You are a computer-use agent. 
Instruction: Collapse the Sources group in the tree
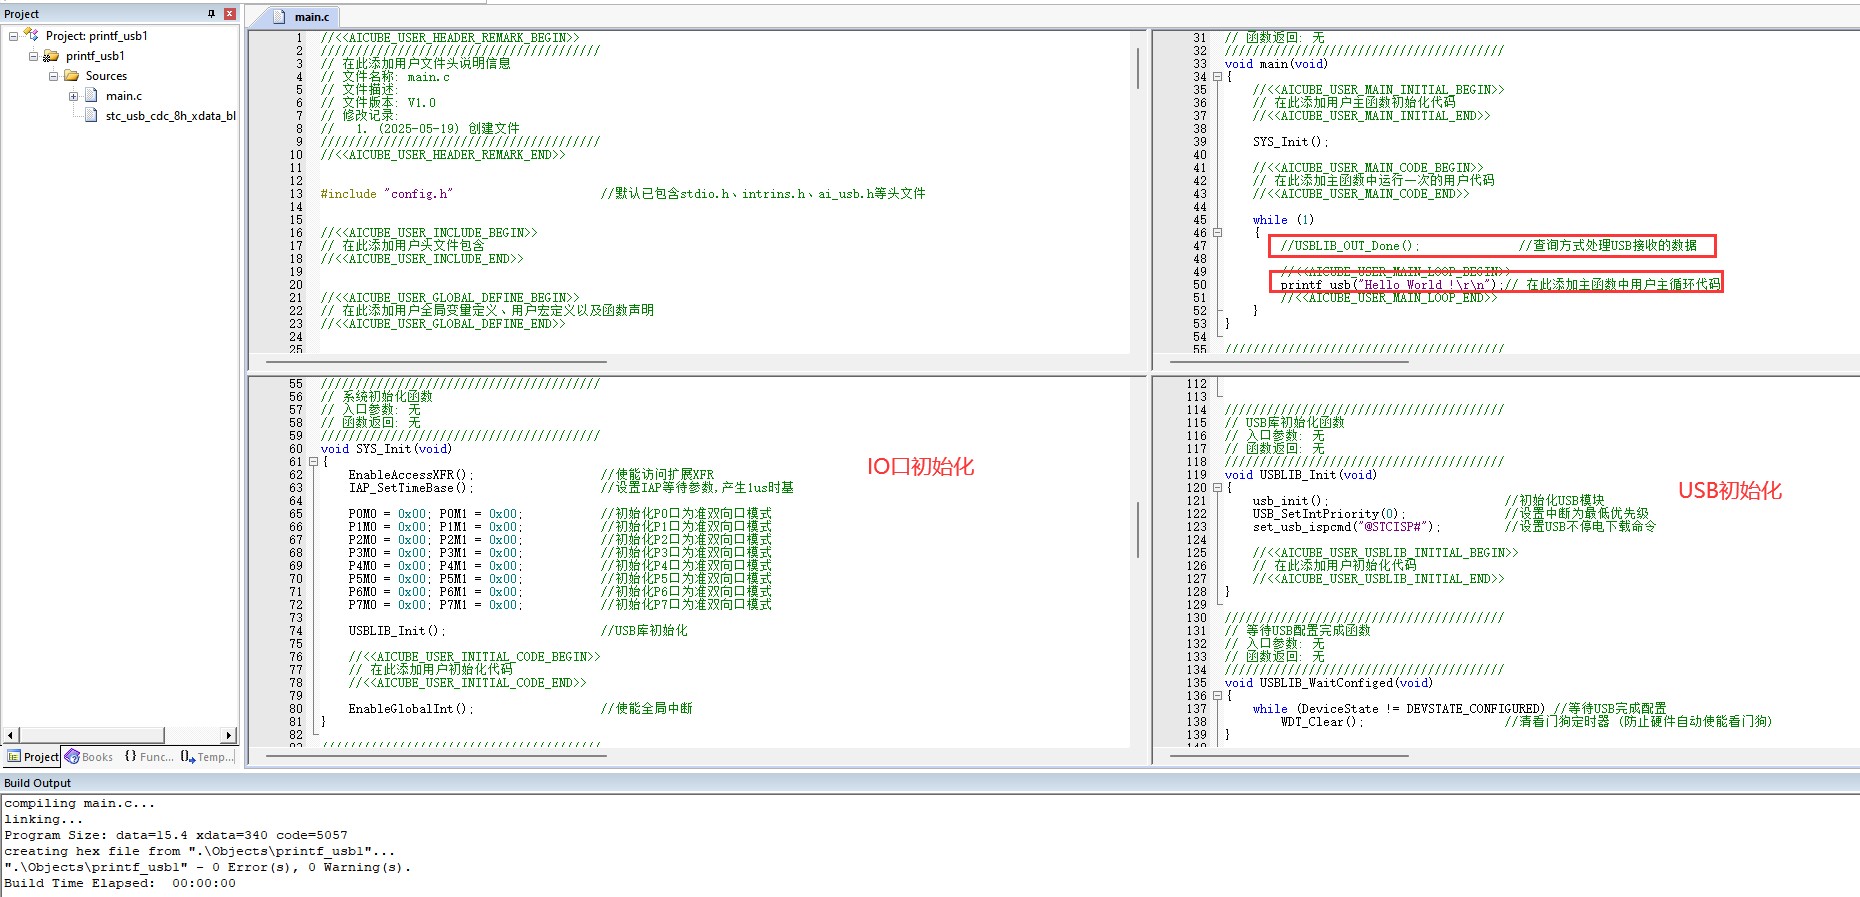(53, 76)
